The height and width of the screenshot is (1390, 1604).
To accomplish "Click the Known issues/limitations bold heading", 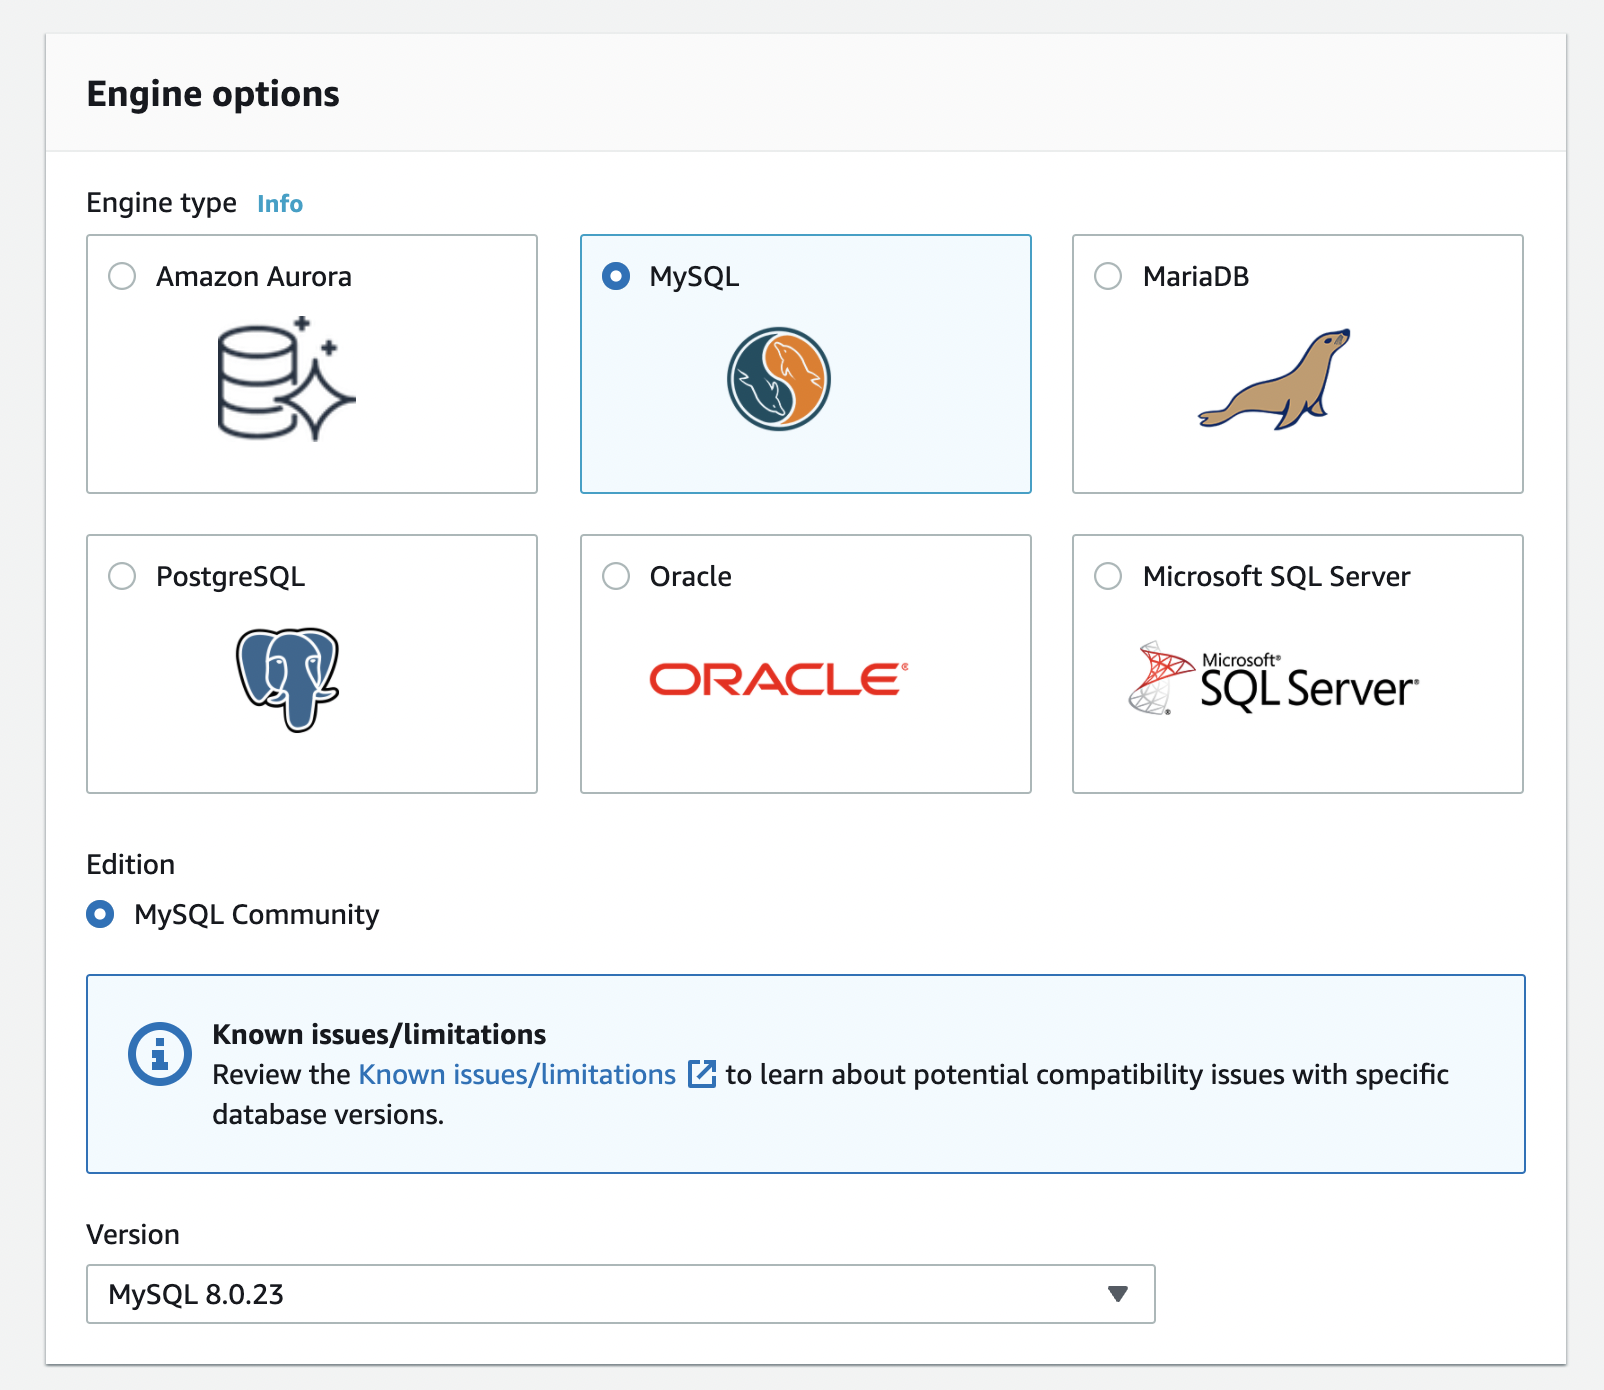I will (x=379, y=1034).
